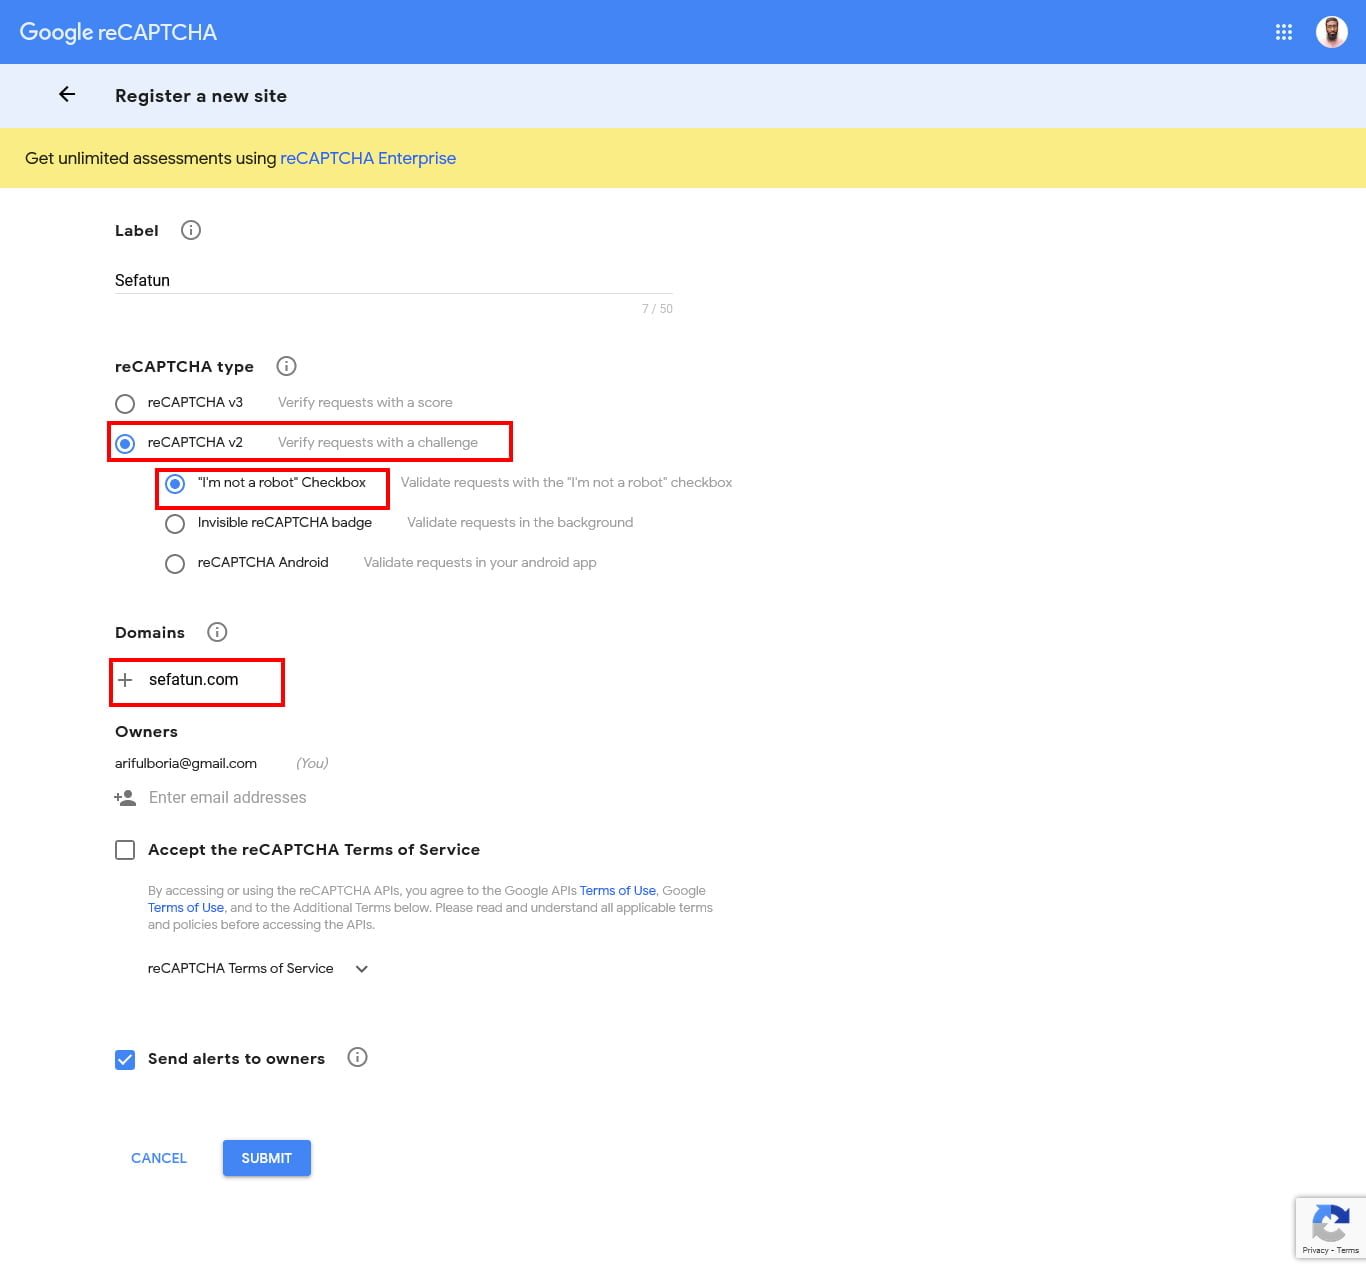This screenshot has width=1366, height=1272.
Task: Untick Send alerts to owners checkbox
Action: (x=125, y=1059)
